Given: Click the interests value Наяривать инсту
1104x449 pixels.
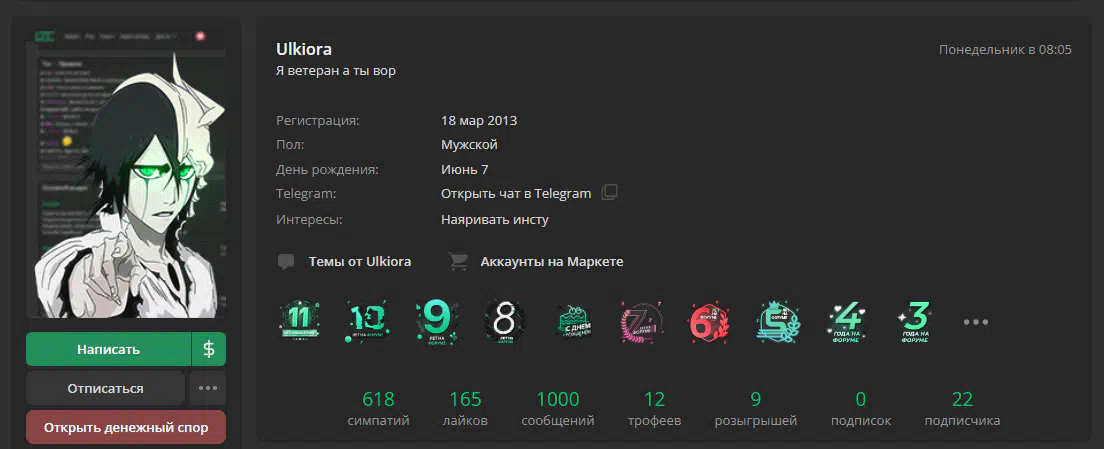Looking at the screenshot, I should coord(495,220).
